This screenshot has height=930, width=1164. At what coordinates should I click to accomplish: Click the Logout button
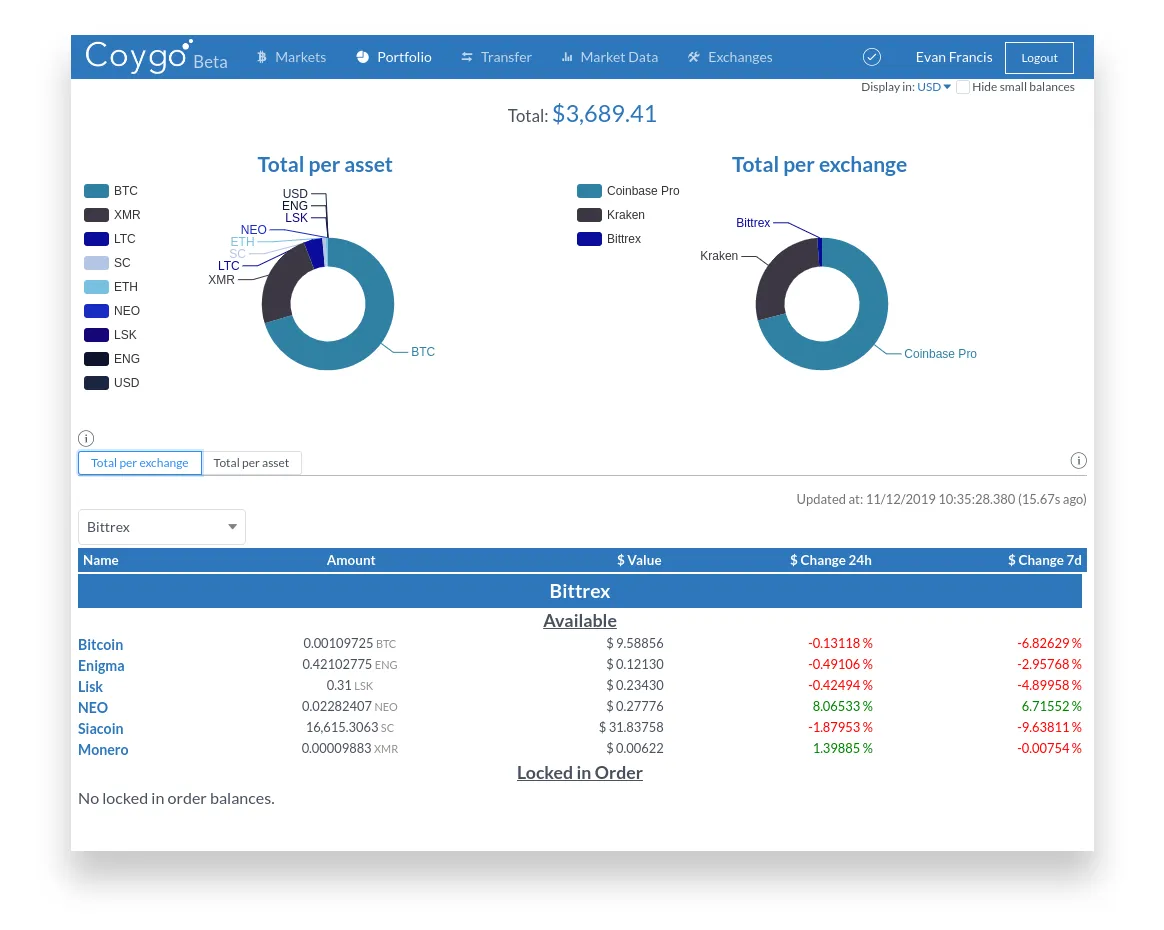coord(1039,58)
